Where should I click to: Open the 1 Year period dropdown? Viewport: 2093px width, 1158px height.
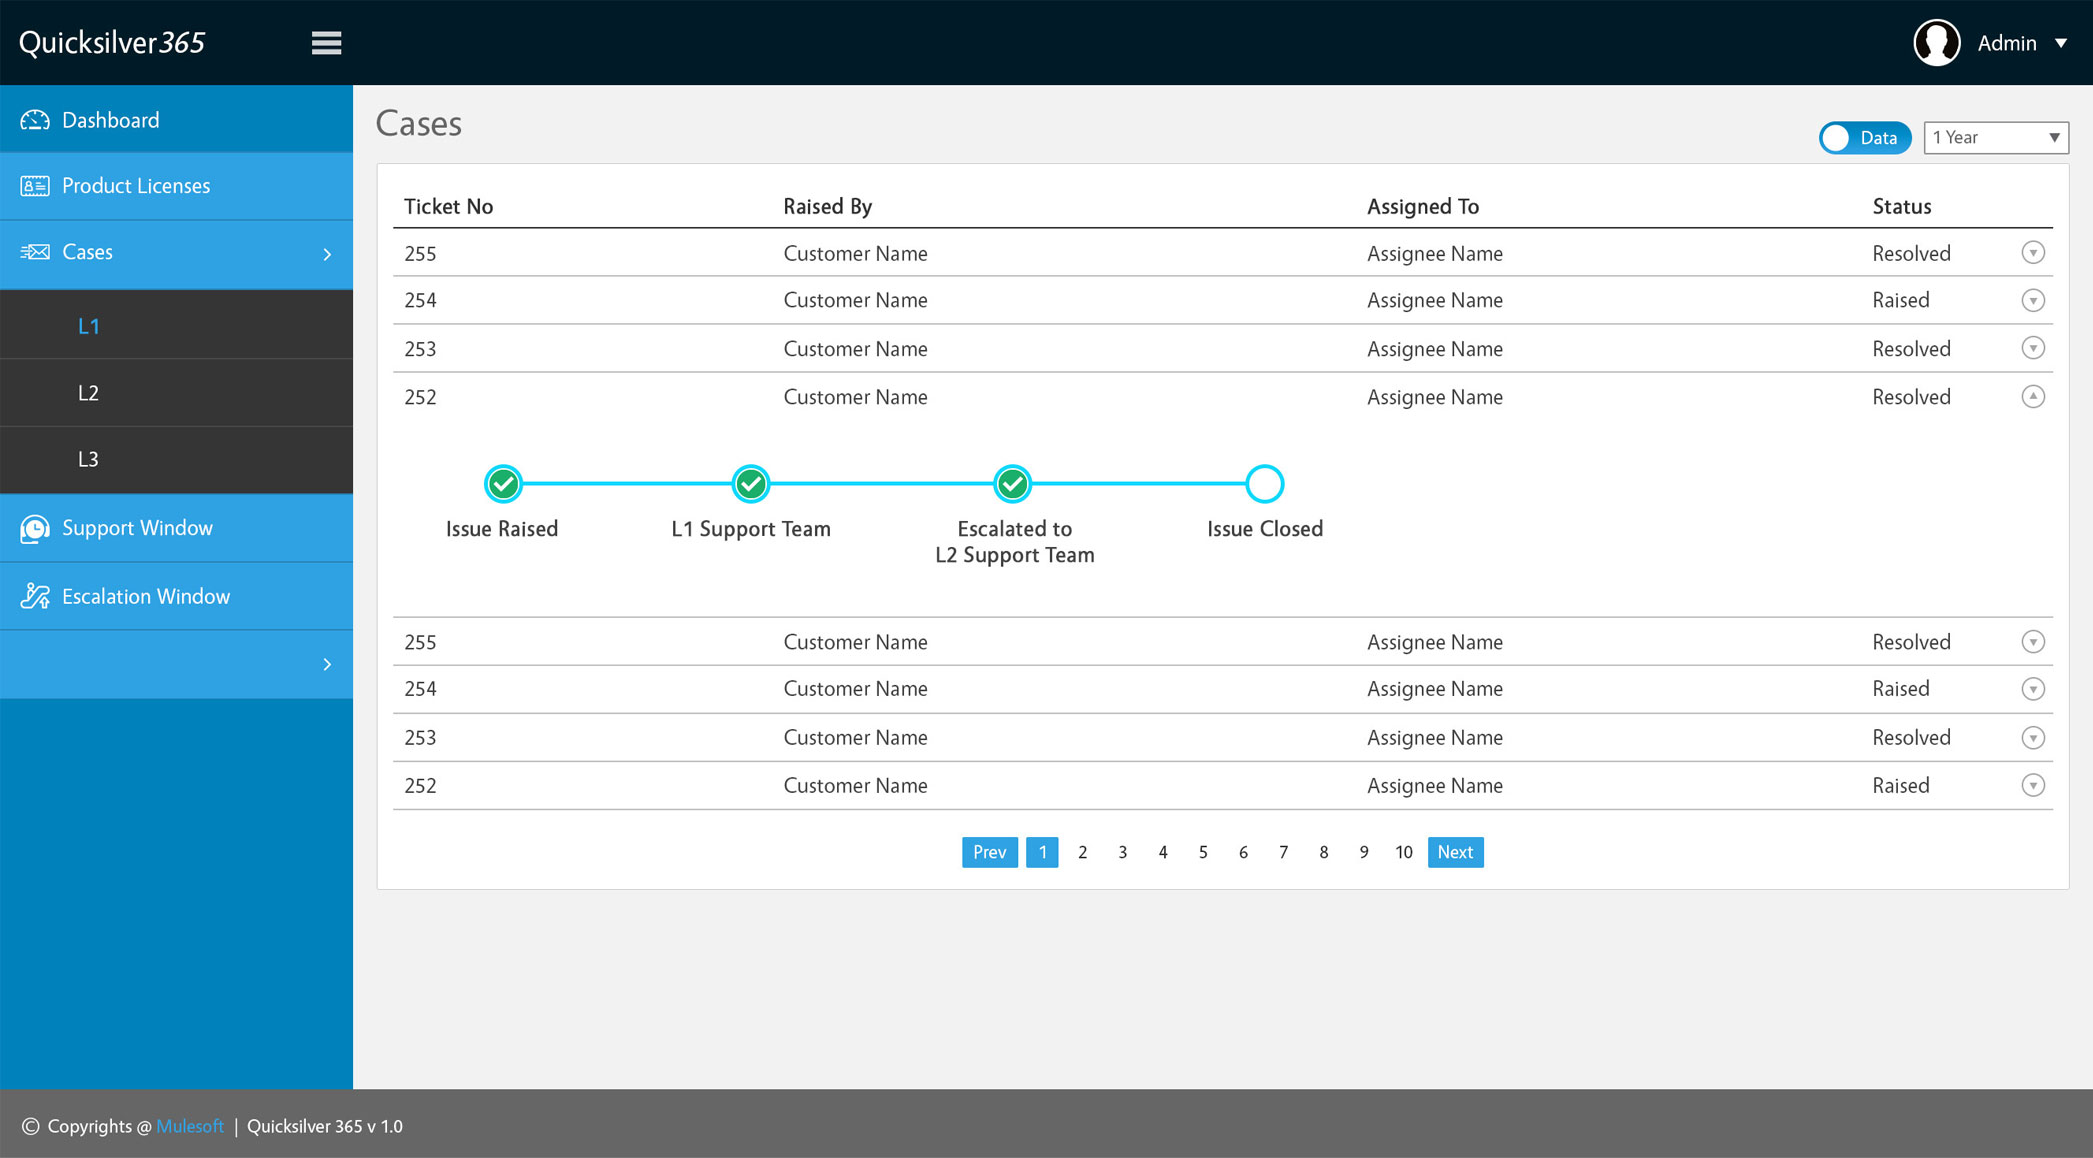click(1995, 138)
